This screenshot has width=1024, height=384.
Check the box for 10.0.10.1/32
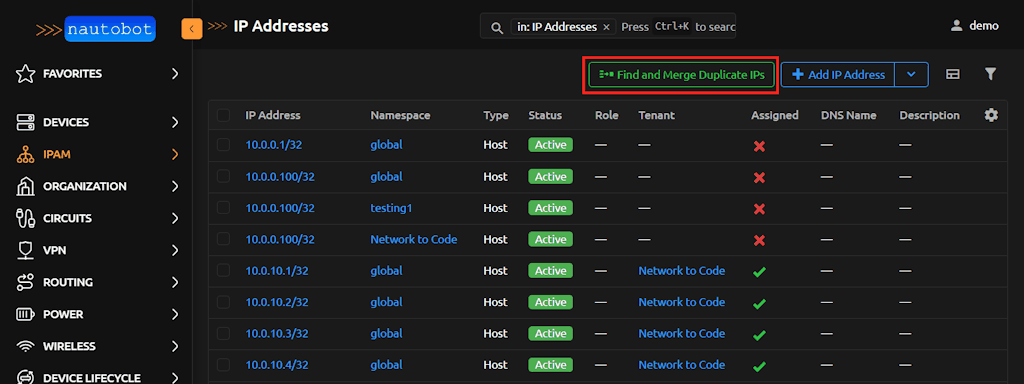pos(223,270)
